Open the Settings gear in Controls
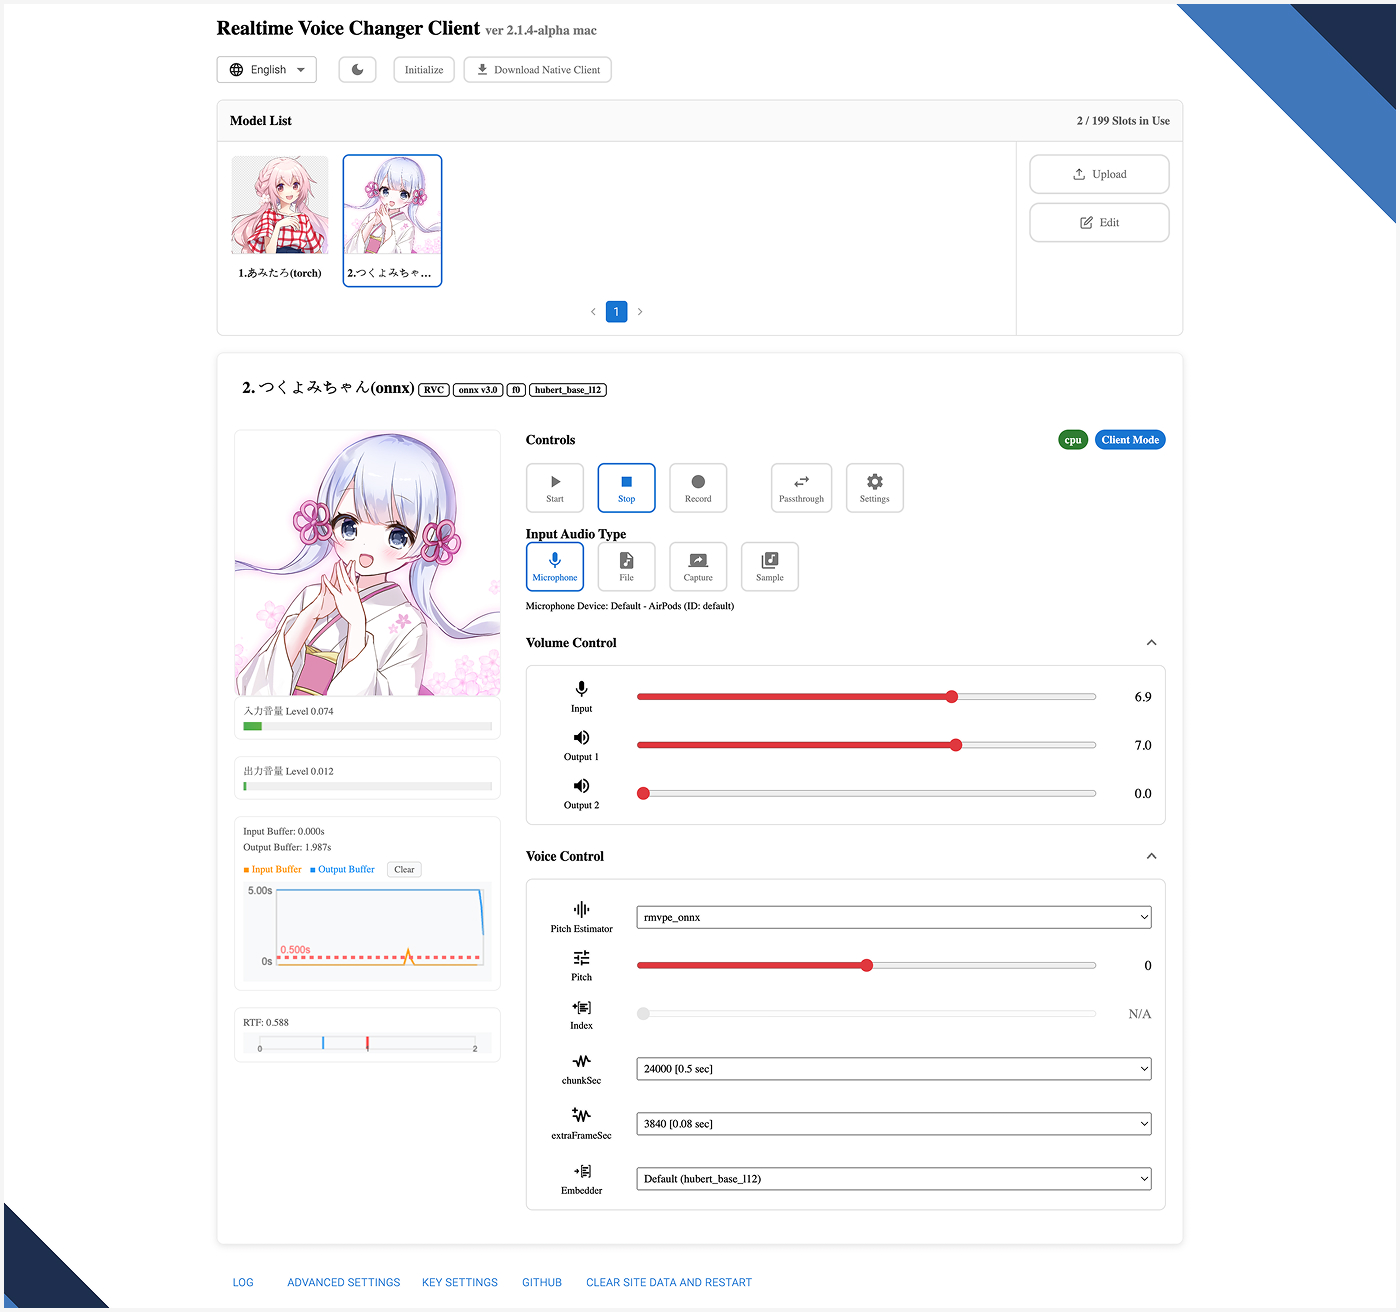The height and width of the screenshot is (1312, 1400). [x=874, y=488]
